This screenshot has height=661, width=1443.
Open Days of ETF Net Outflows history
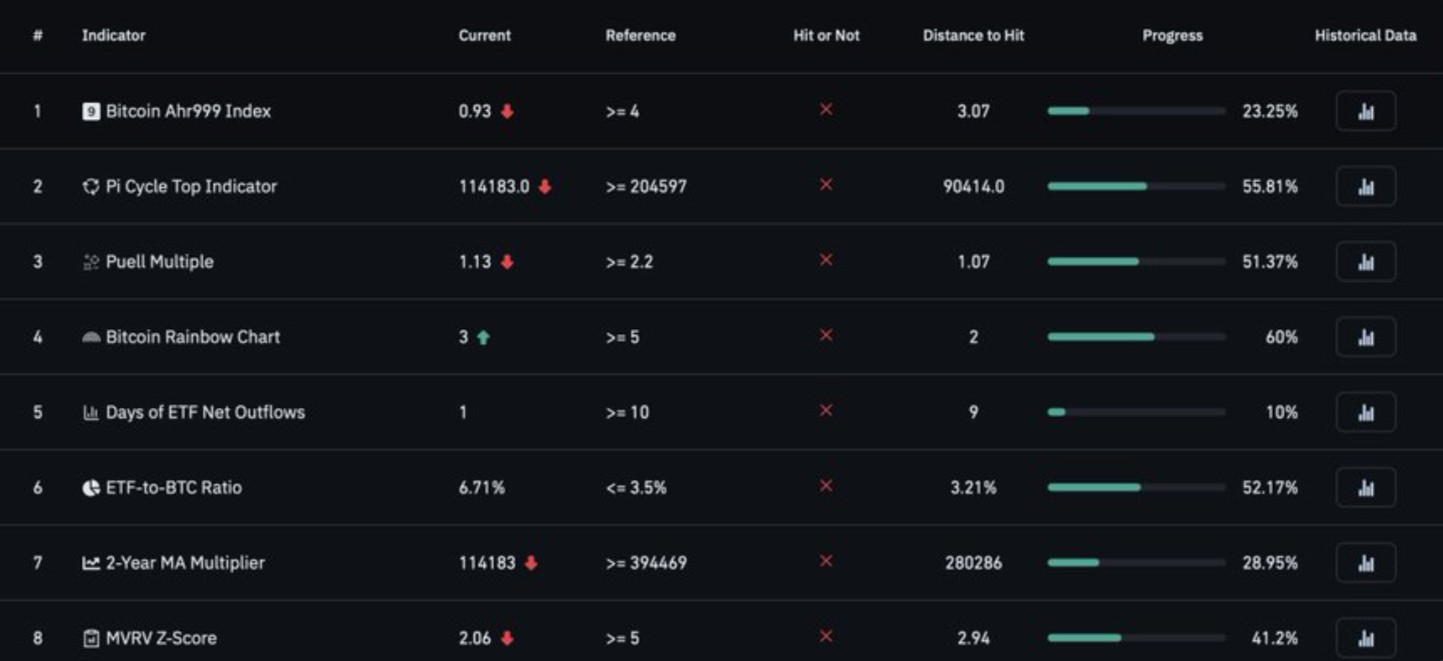(x=1365, y=412)
